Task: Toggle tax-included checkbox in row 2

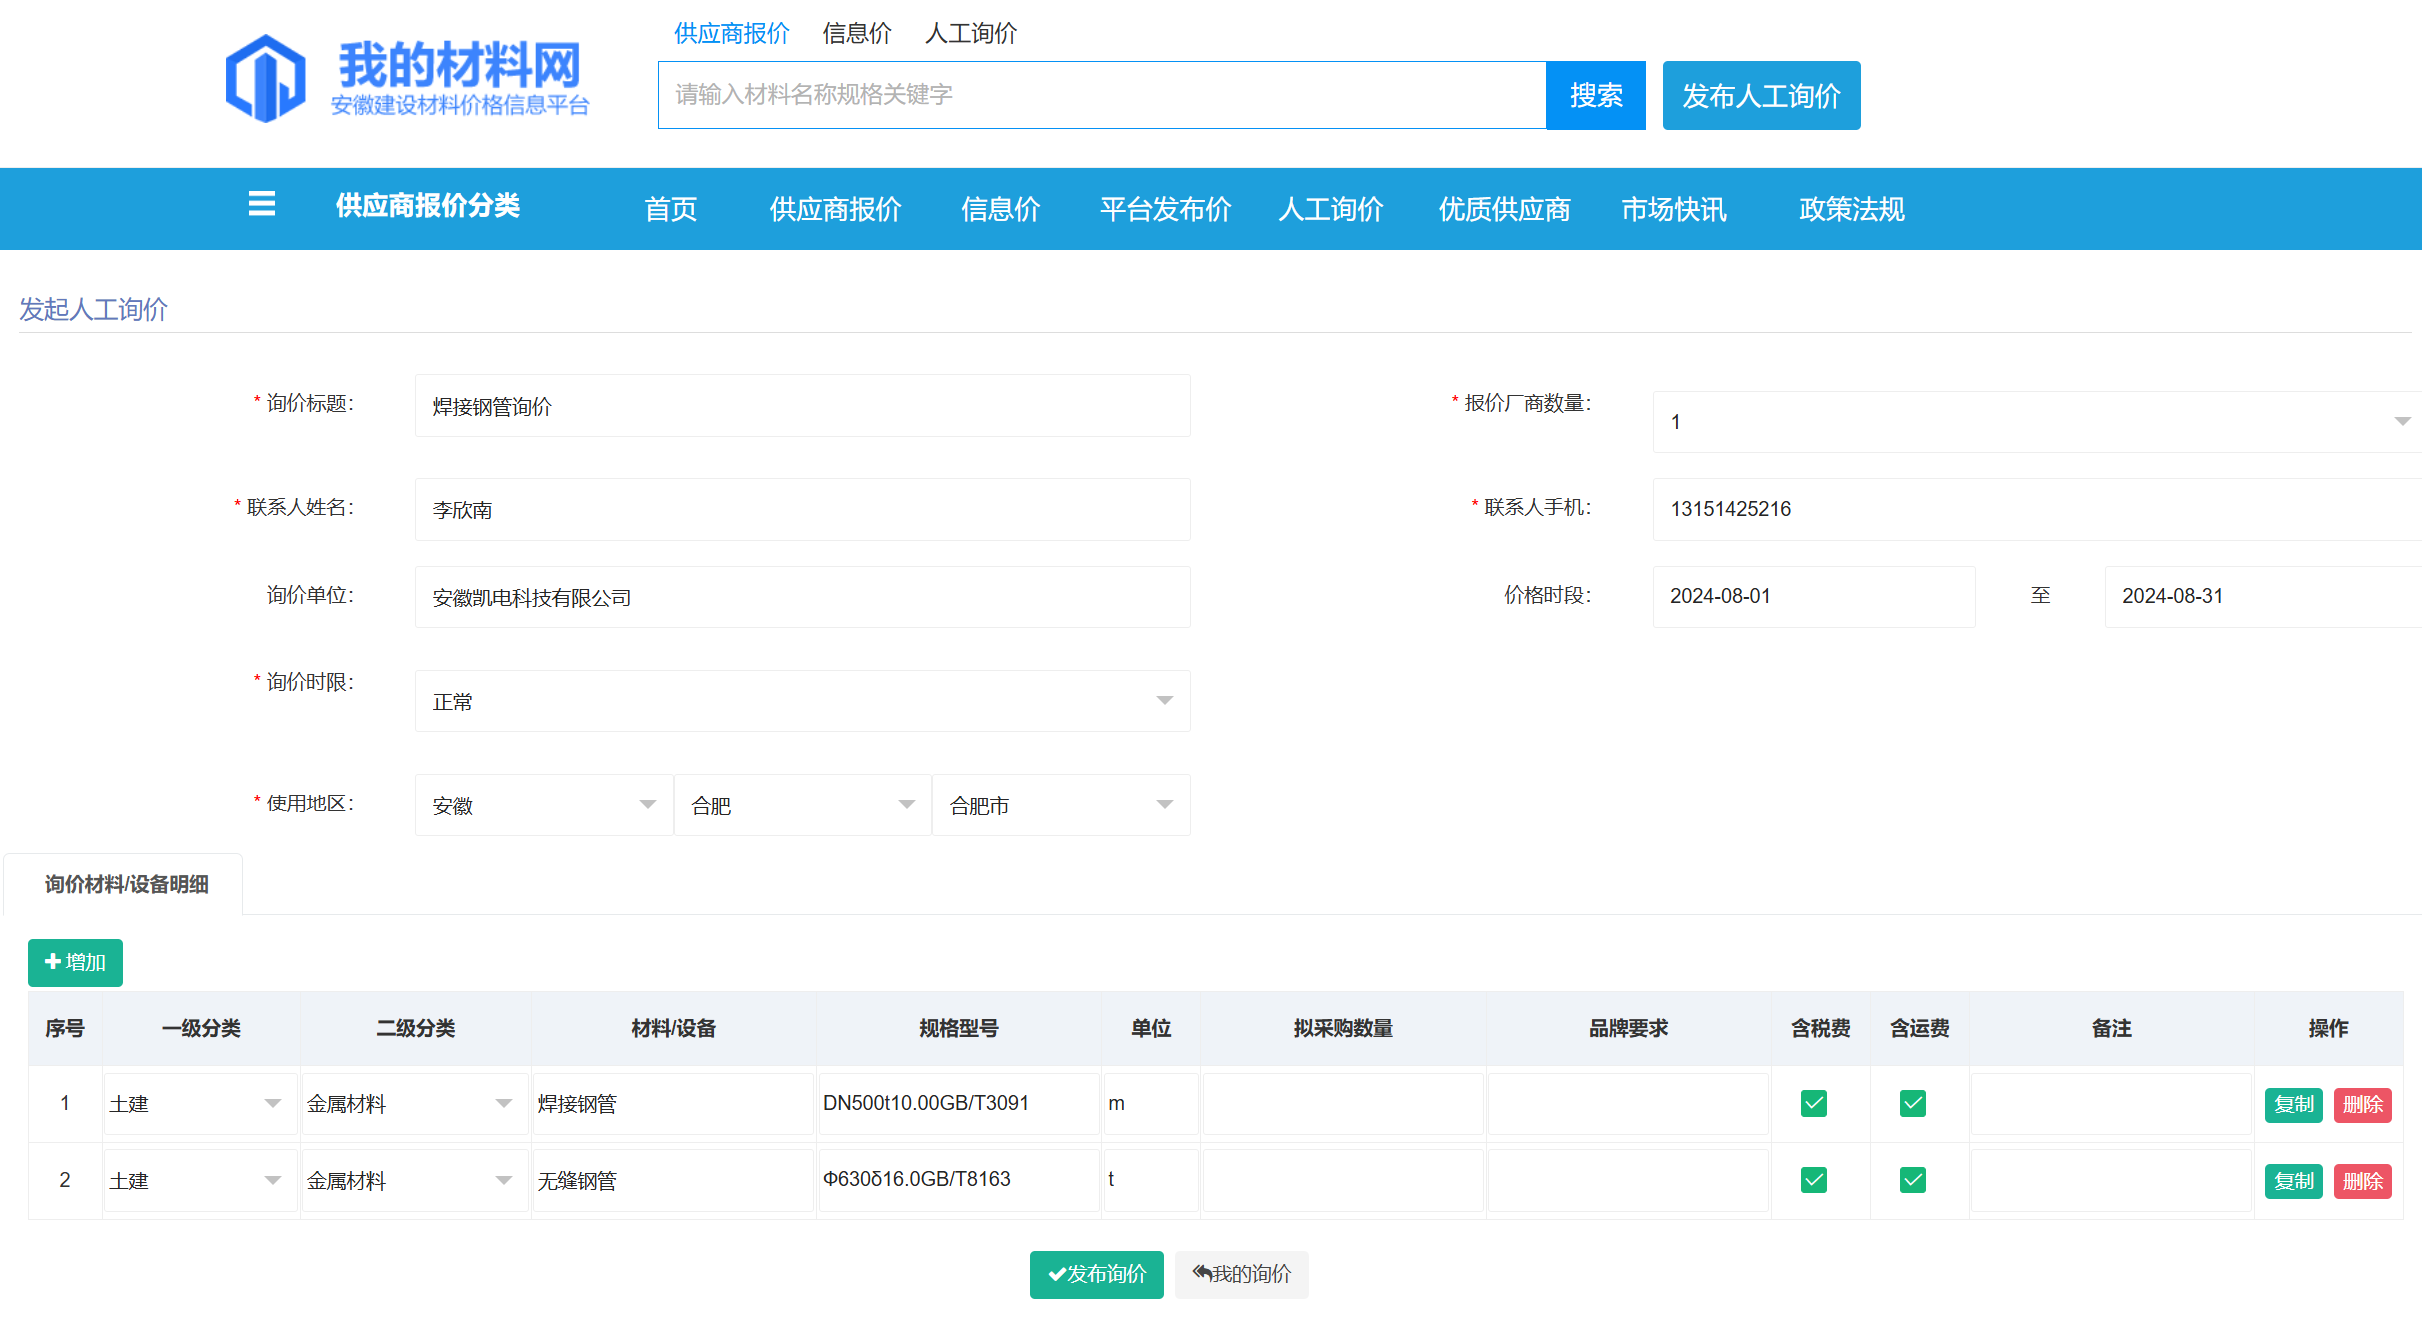Action: (1813, 1180)
